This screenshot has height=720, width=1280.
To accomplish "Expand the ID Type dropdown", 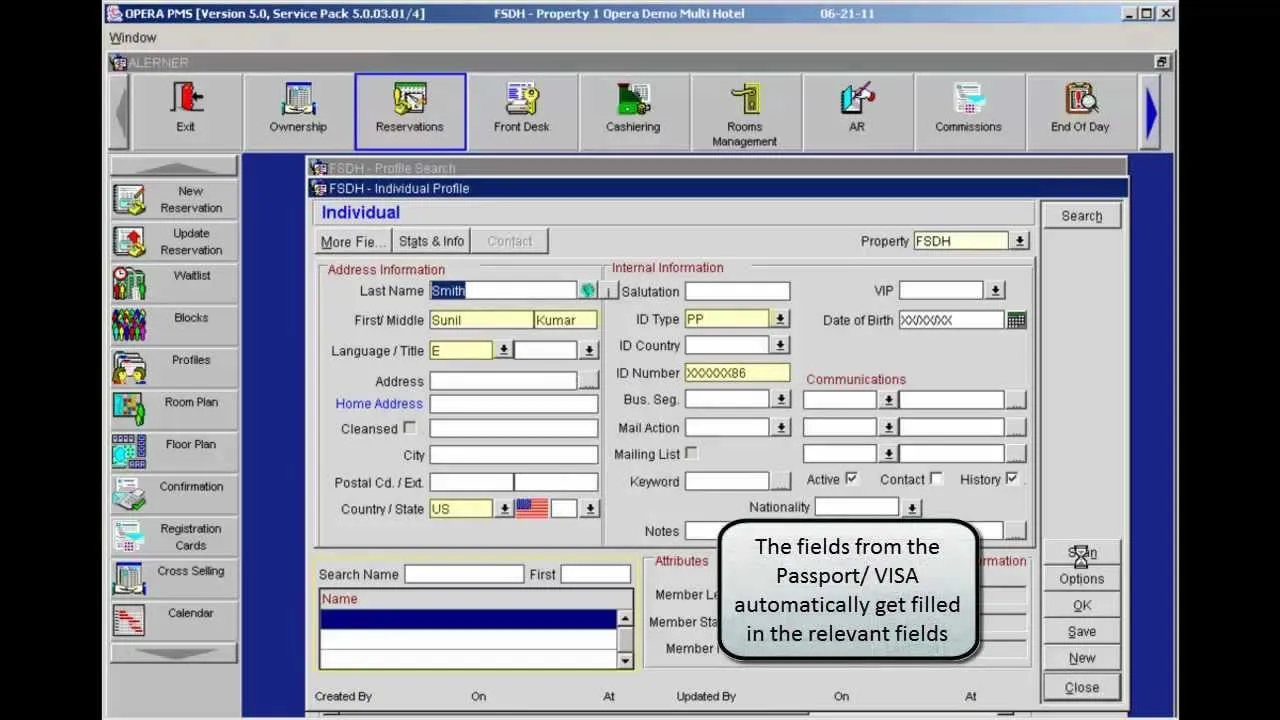I will click(780, 320).
